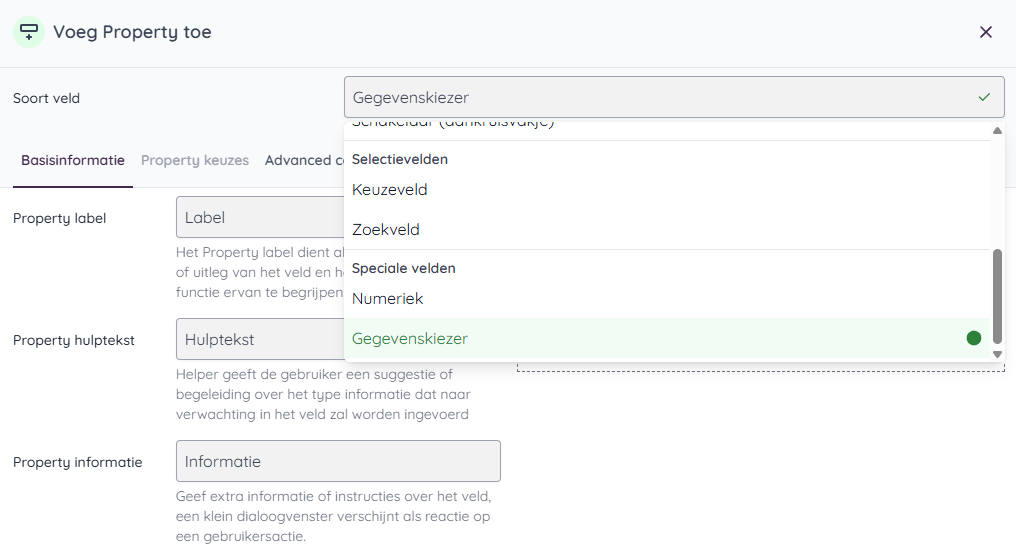Click the Soort veld label

[47, 99]
